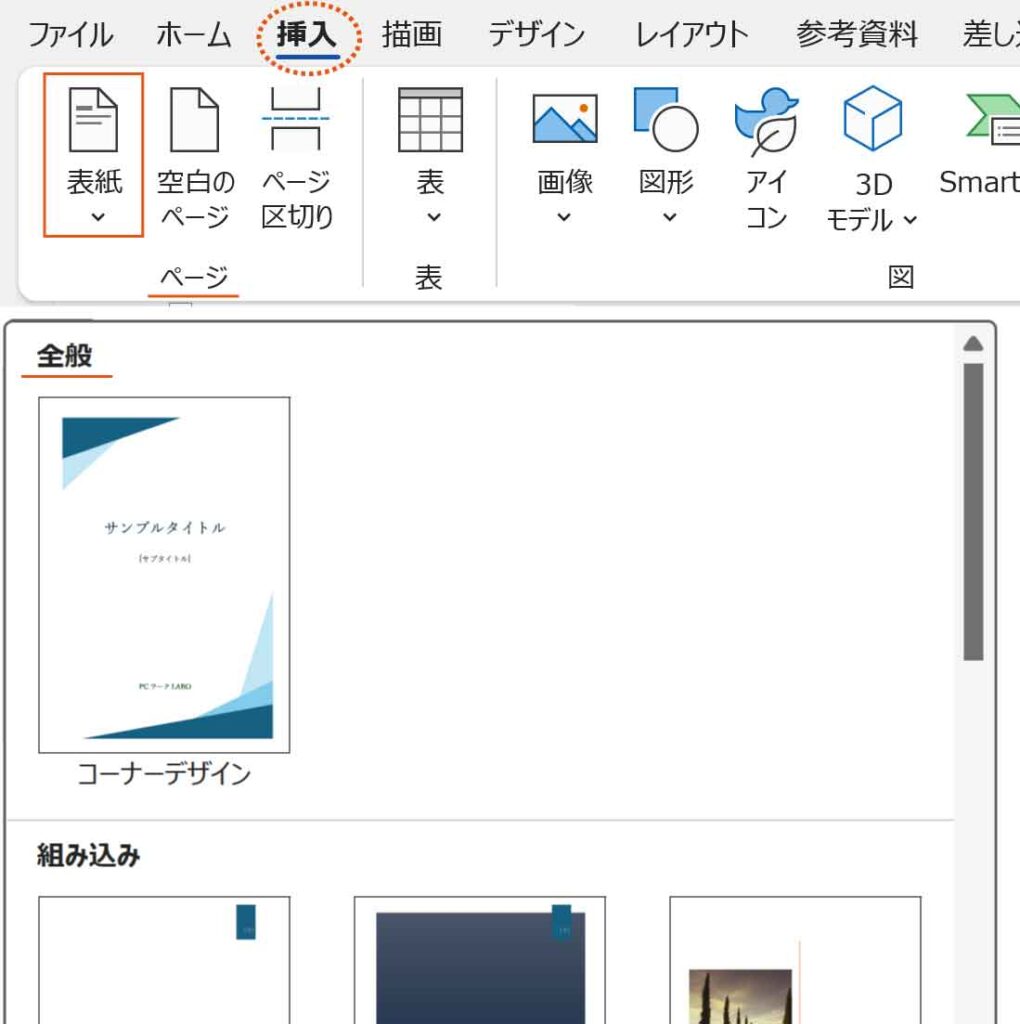This screenshot has width=1020, height=1024.
Task: Switch to the 参考資料 tab
Action: [857, 35]
